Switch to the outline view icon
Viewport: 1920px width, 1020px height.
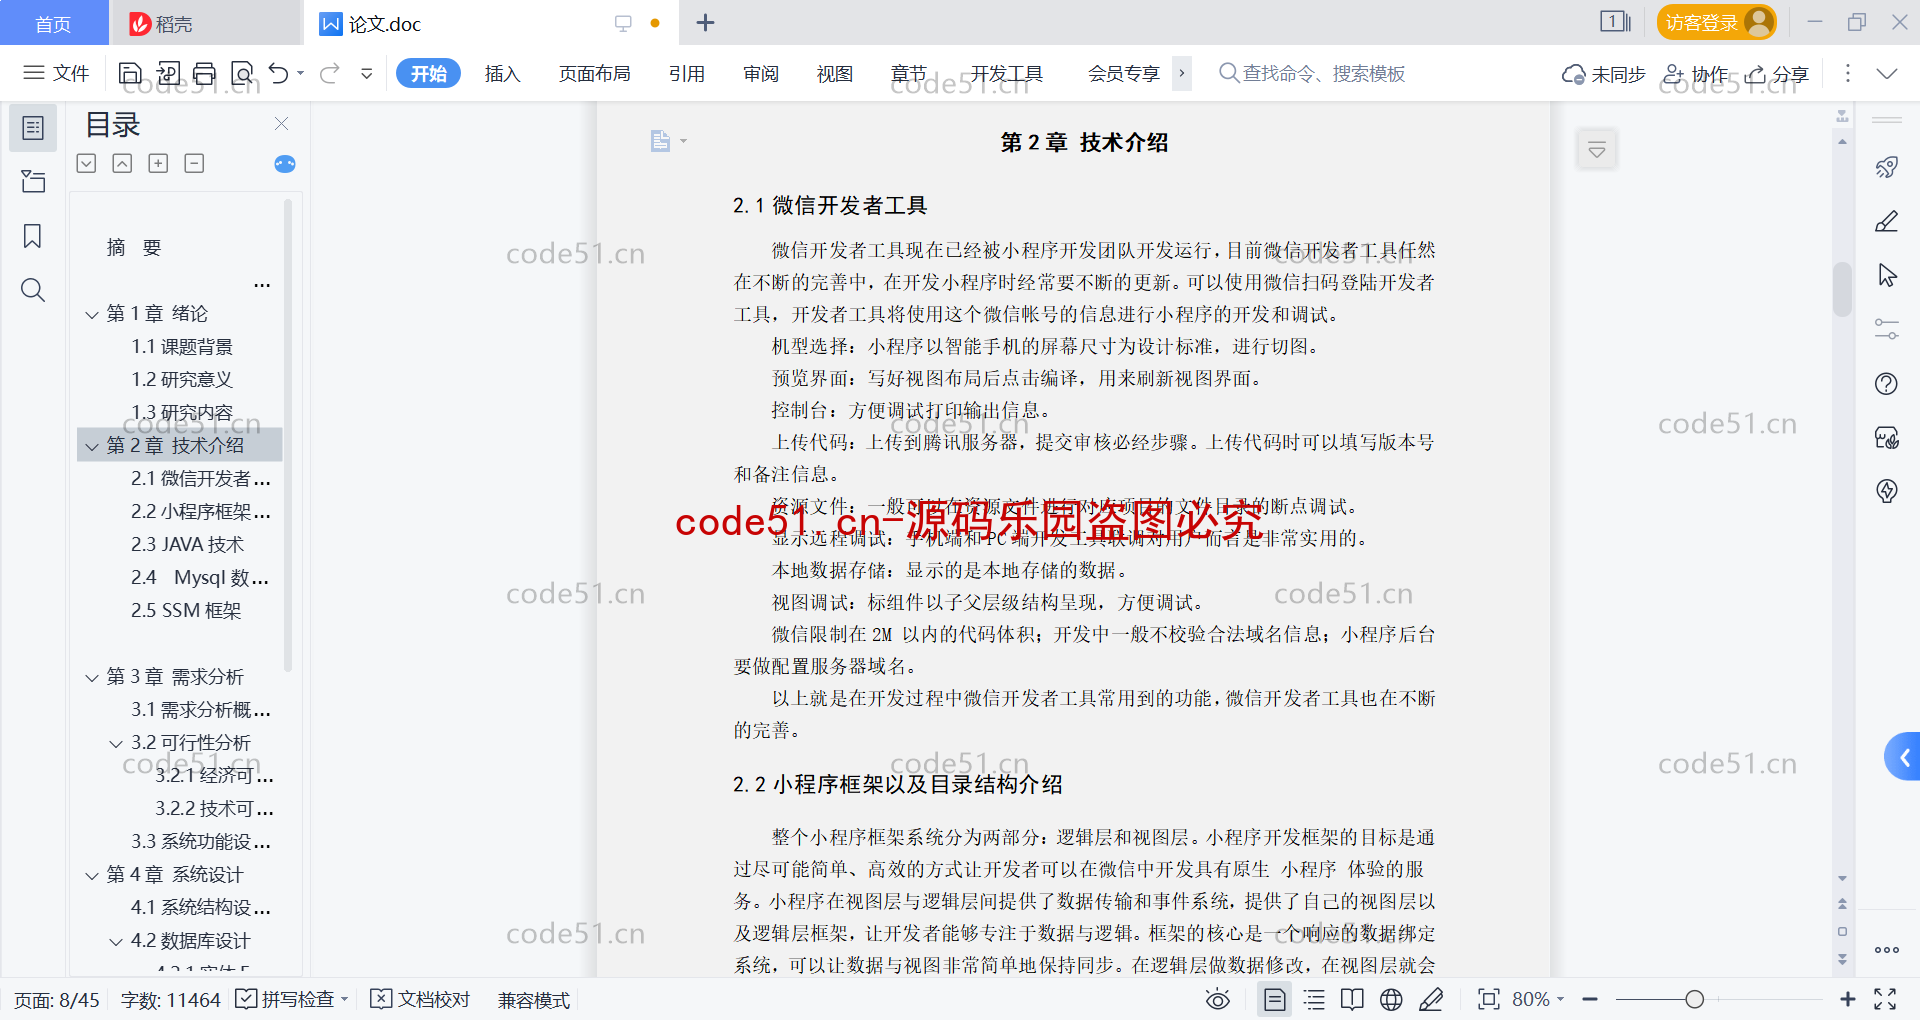(x=1314, y=999)
